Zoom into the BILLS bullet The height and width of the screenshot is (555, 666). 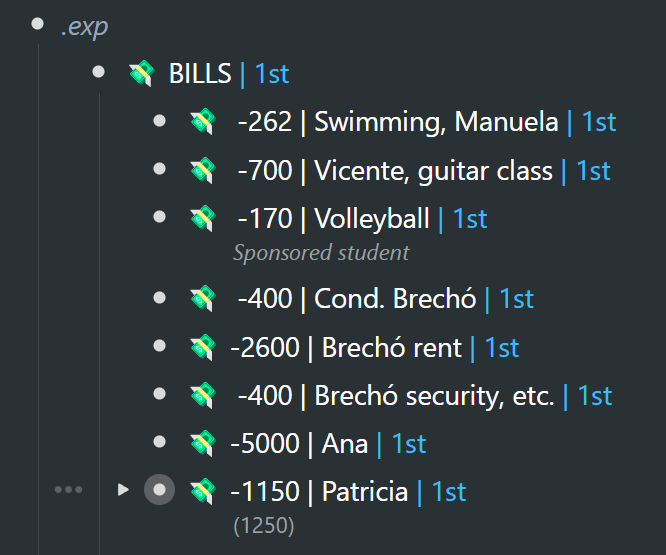(x=99, y=71)
